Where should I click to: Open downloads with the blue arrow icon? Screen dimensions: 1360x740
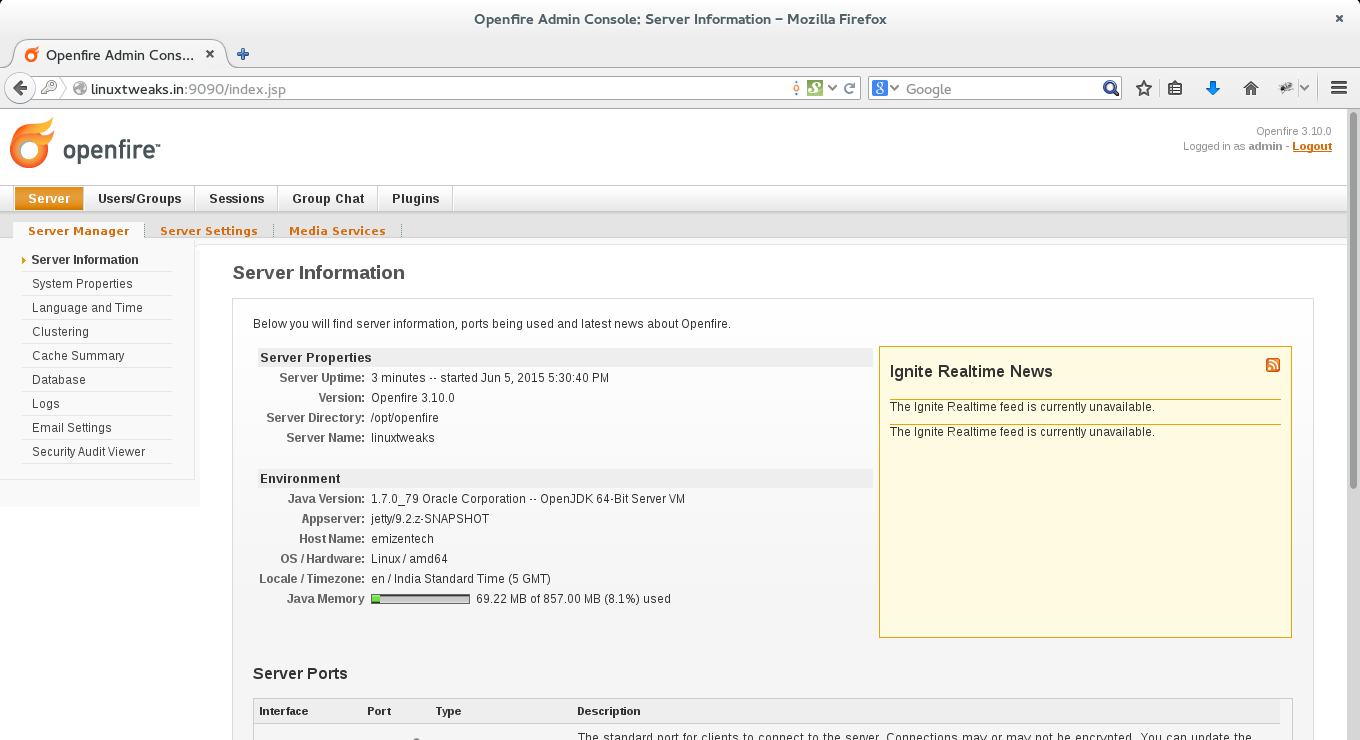pos(1213,88)
